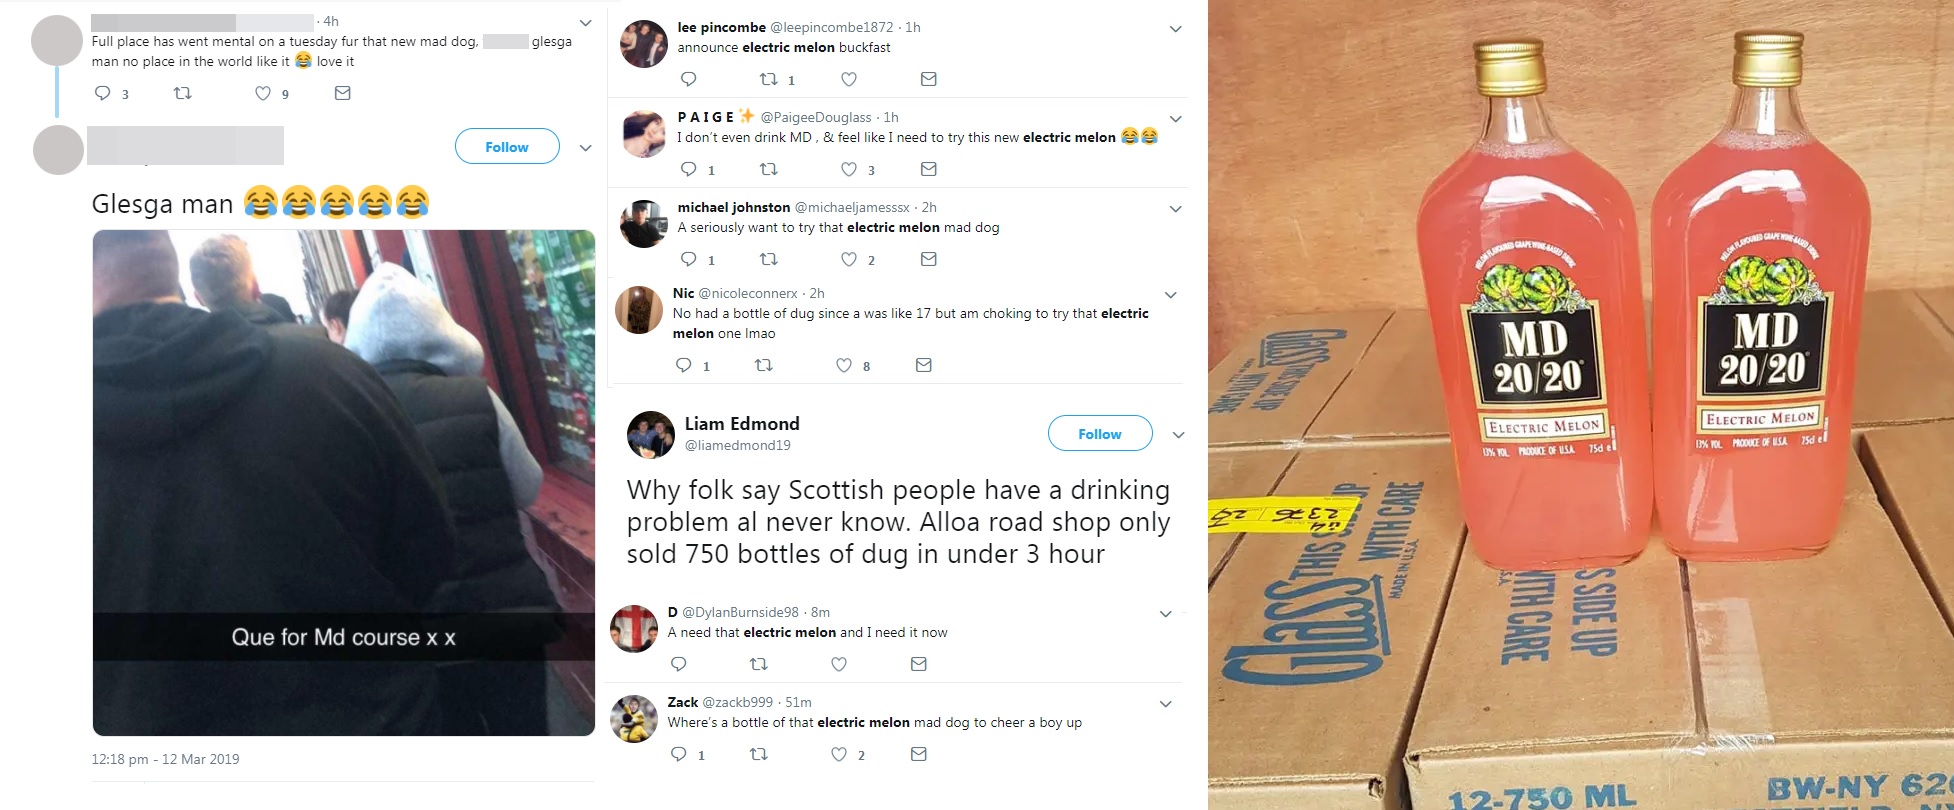Like PAIGE's tweet about electric melon

[x=848, y=169]
